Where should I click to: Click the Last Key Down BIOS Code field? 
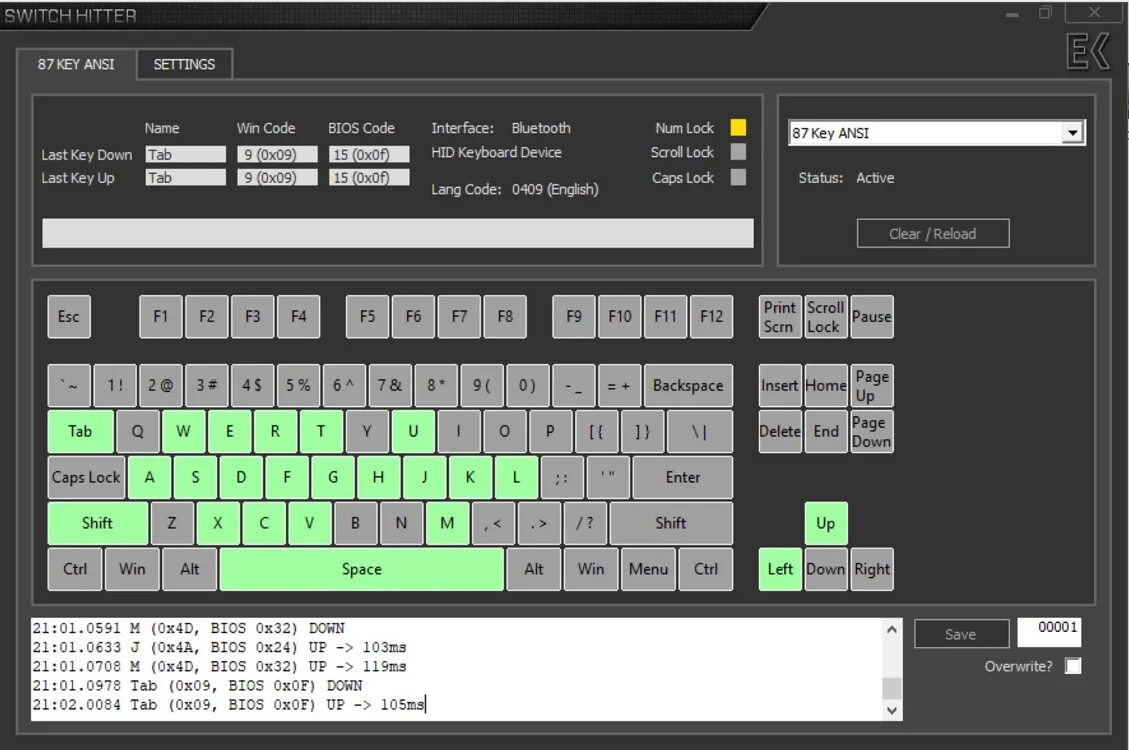pyautogui.click(x=369, y=155)
